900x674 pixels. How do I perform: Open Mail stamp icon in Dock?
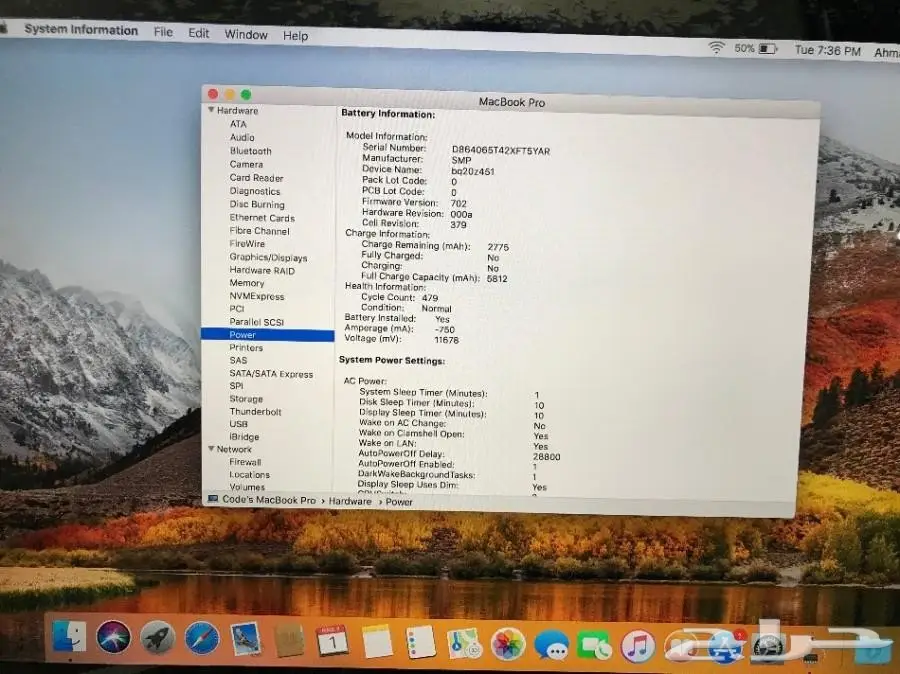point(246,640)
